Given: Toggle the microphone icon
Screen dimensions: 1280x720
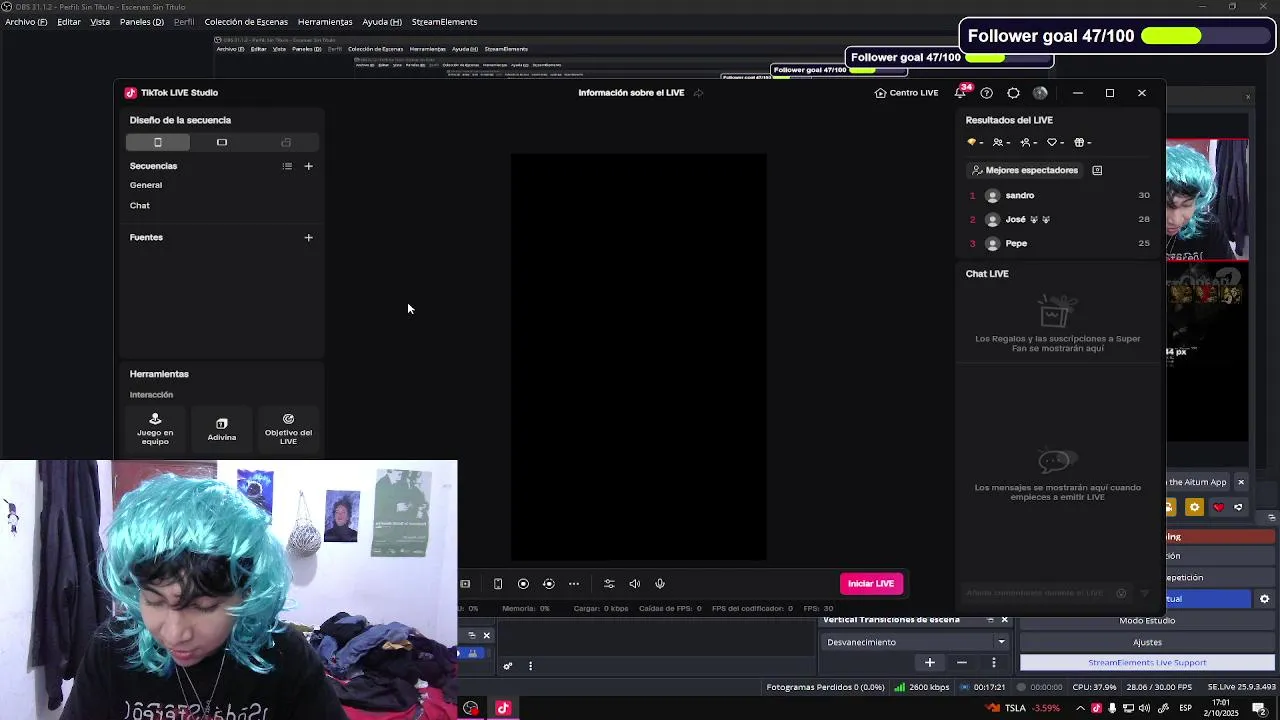Looking at the screenshot, I should pyautogui.click(x=660, y=584).
